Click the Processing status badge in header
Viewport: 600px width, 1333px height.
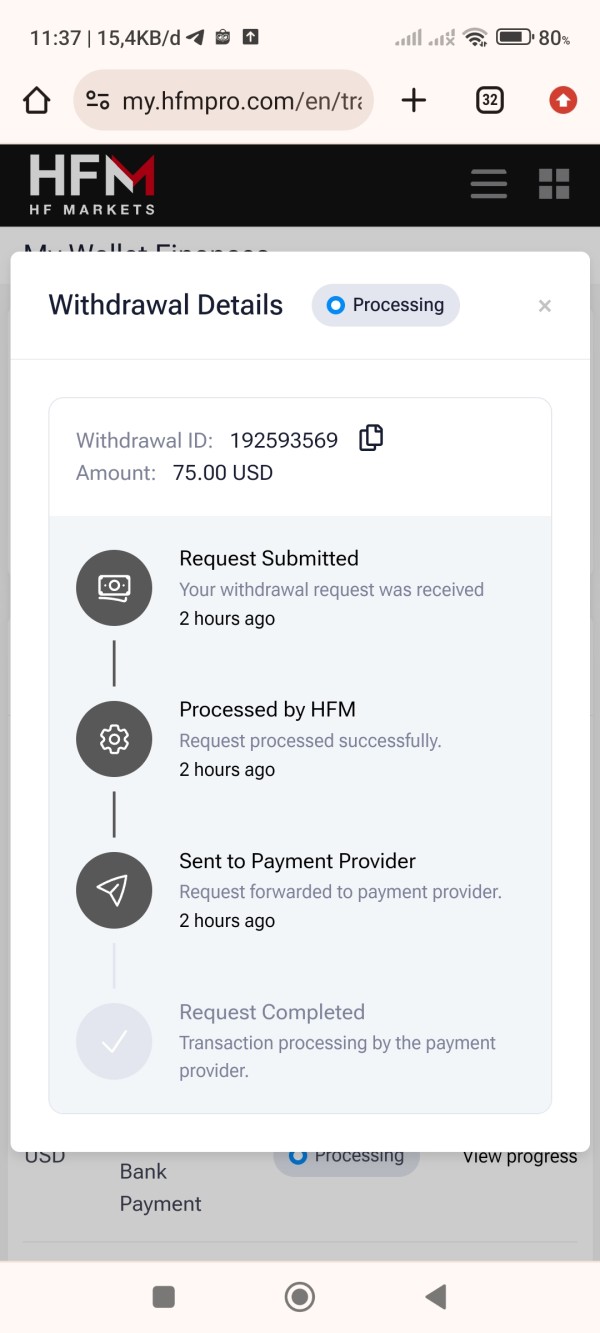tap(386, 305)
